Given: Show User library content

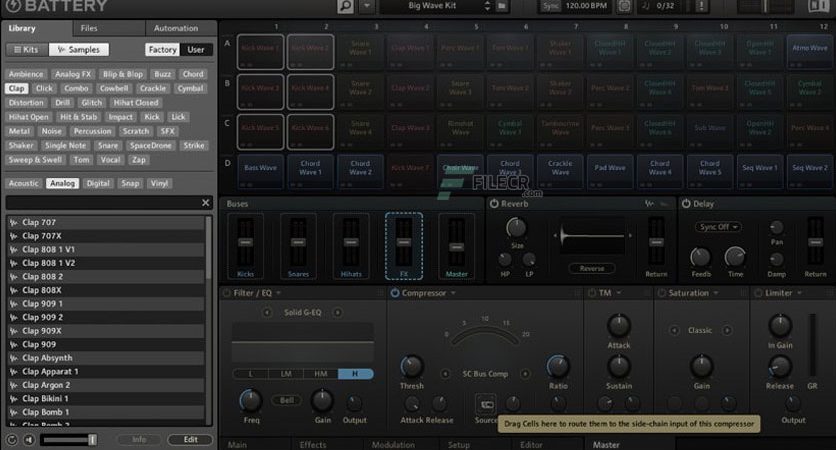Looking at the screenshot, I should [x=196, y=50].
